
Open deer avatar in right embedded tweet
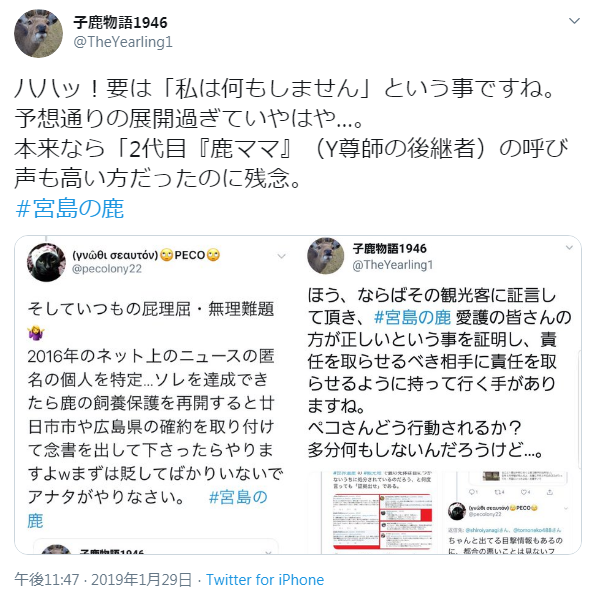click(326, 256)
